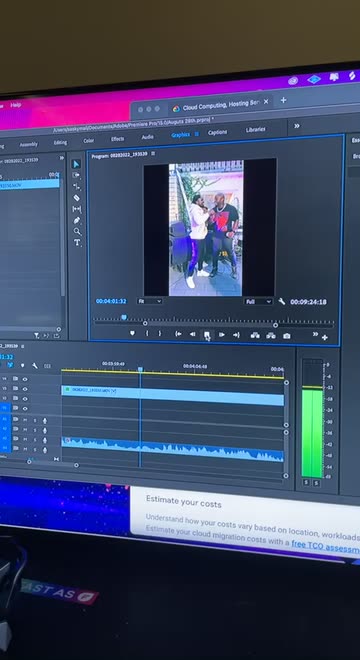Expand the workspace overflow chevrons
The width and height of the screenshot is (360, 660).
(x=297, y=126)
